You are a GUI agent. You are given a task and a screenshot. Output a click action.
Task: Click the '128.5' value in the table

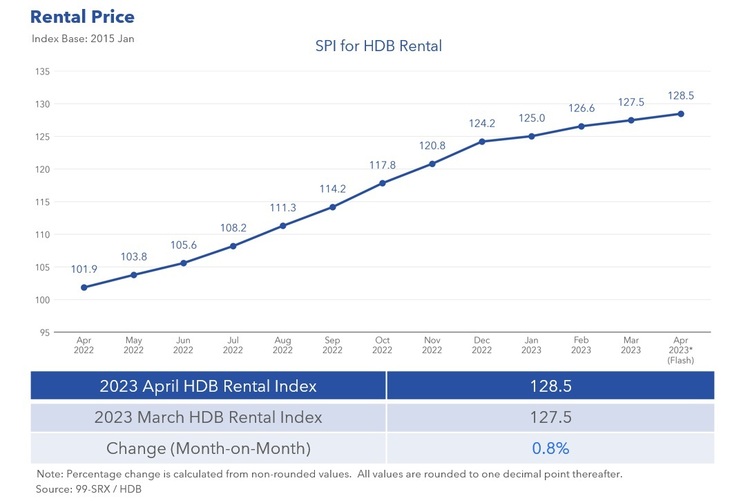[x=551, y=385]
